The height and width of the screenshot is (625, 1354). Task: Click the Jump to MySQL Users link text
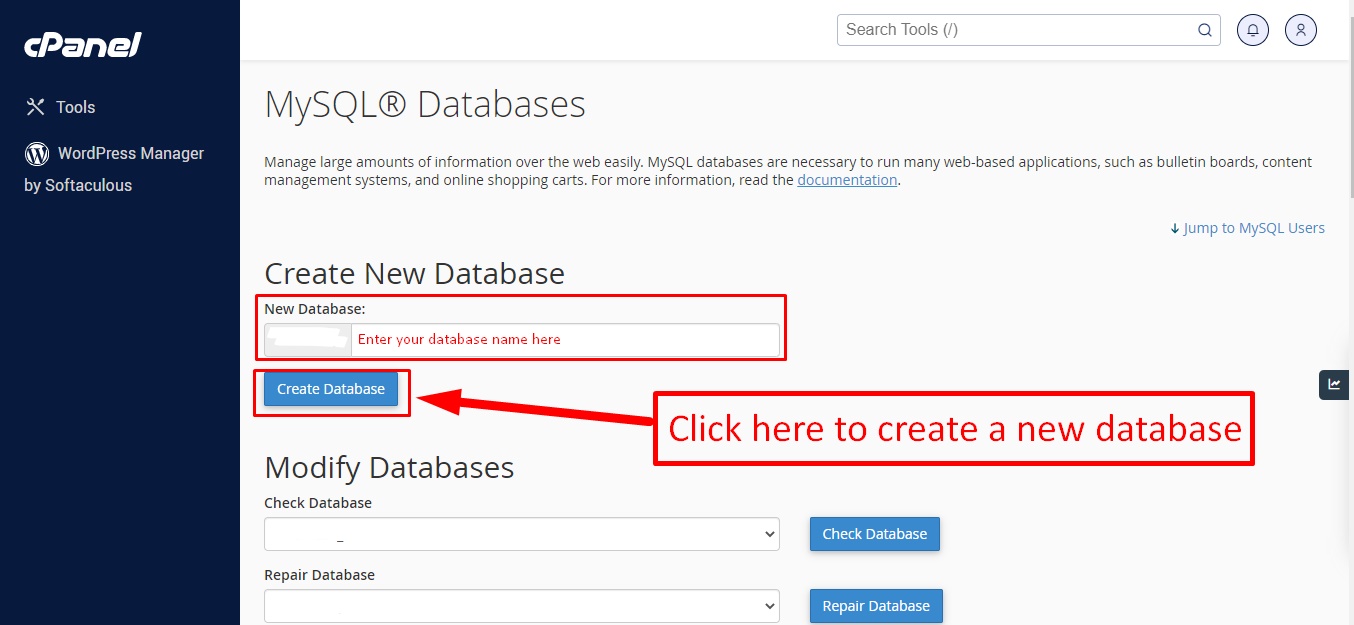1254,228
